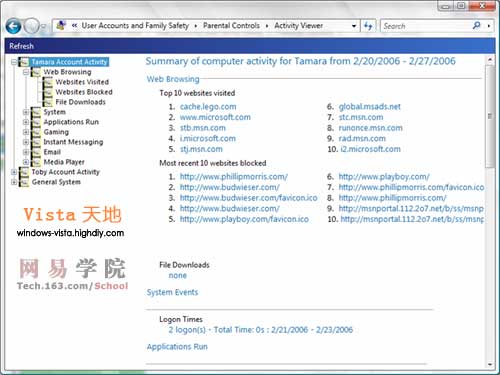Open the address bar history dropdown

pos(354,26)
